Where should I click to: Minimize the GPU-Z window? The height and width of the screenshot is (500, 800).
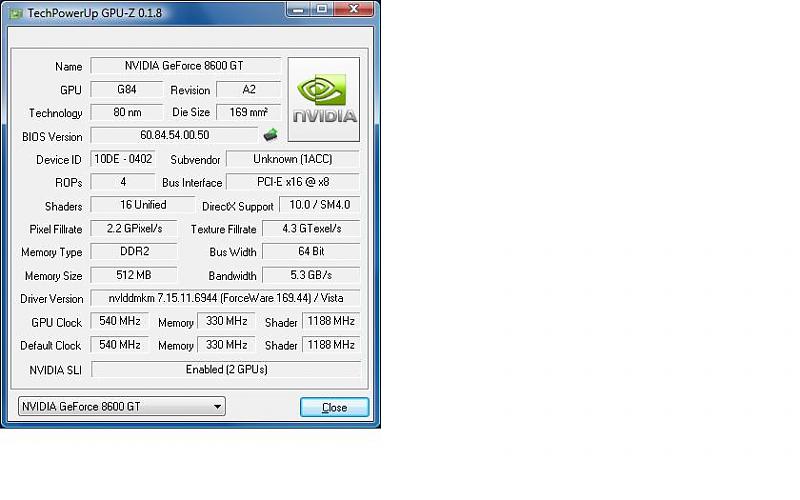[x=299, y=9]
